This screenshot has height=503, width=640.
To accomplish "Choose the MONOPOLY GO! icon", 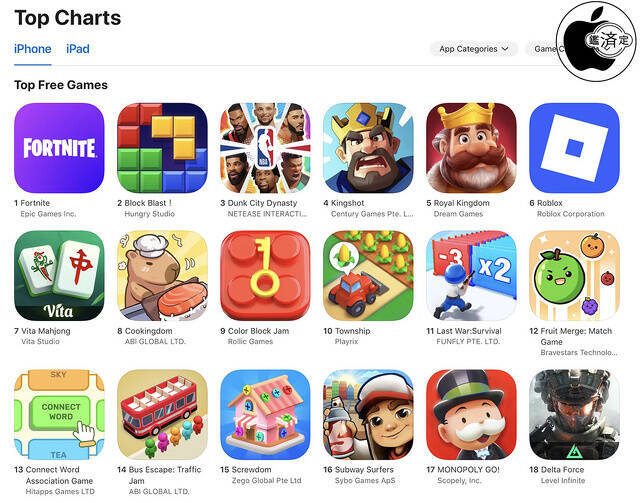I will [x=471, y=414].
